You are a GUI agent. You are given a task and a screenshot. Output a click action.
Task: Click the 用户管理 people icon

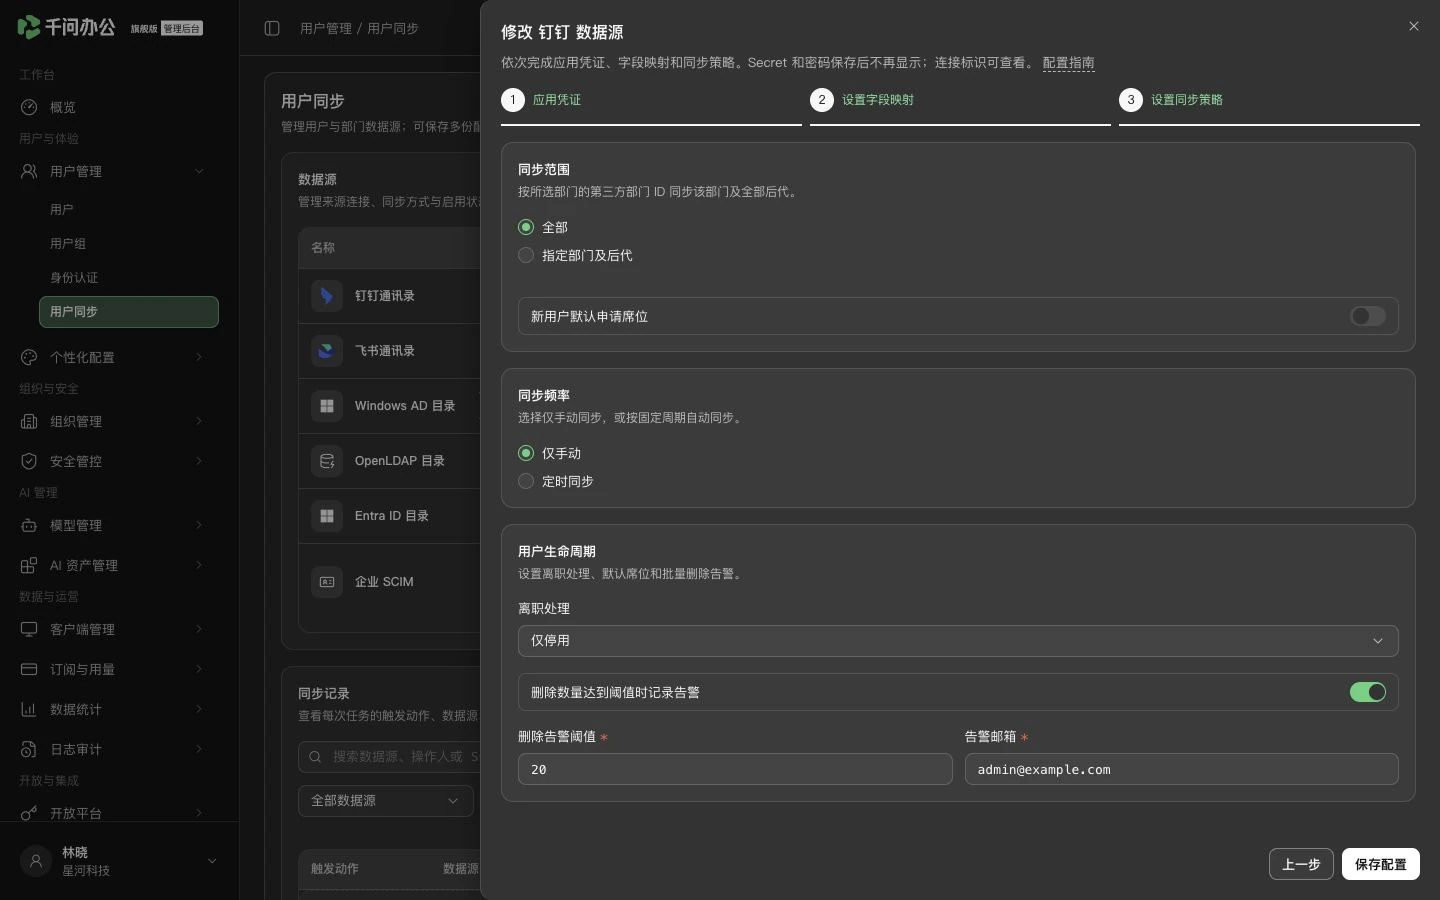point(29,171)
